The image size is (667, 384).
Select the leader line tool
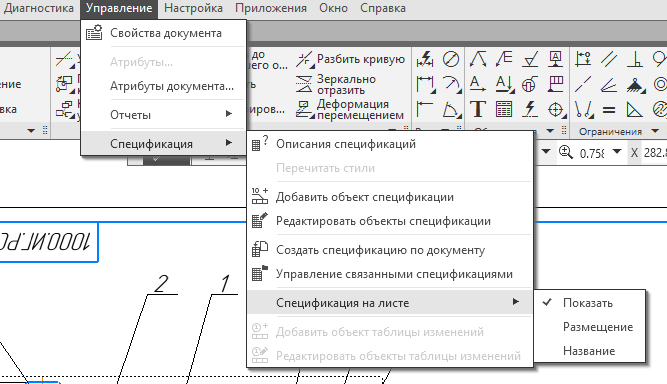point(478,60)
